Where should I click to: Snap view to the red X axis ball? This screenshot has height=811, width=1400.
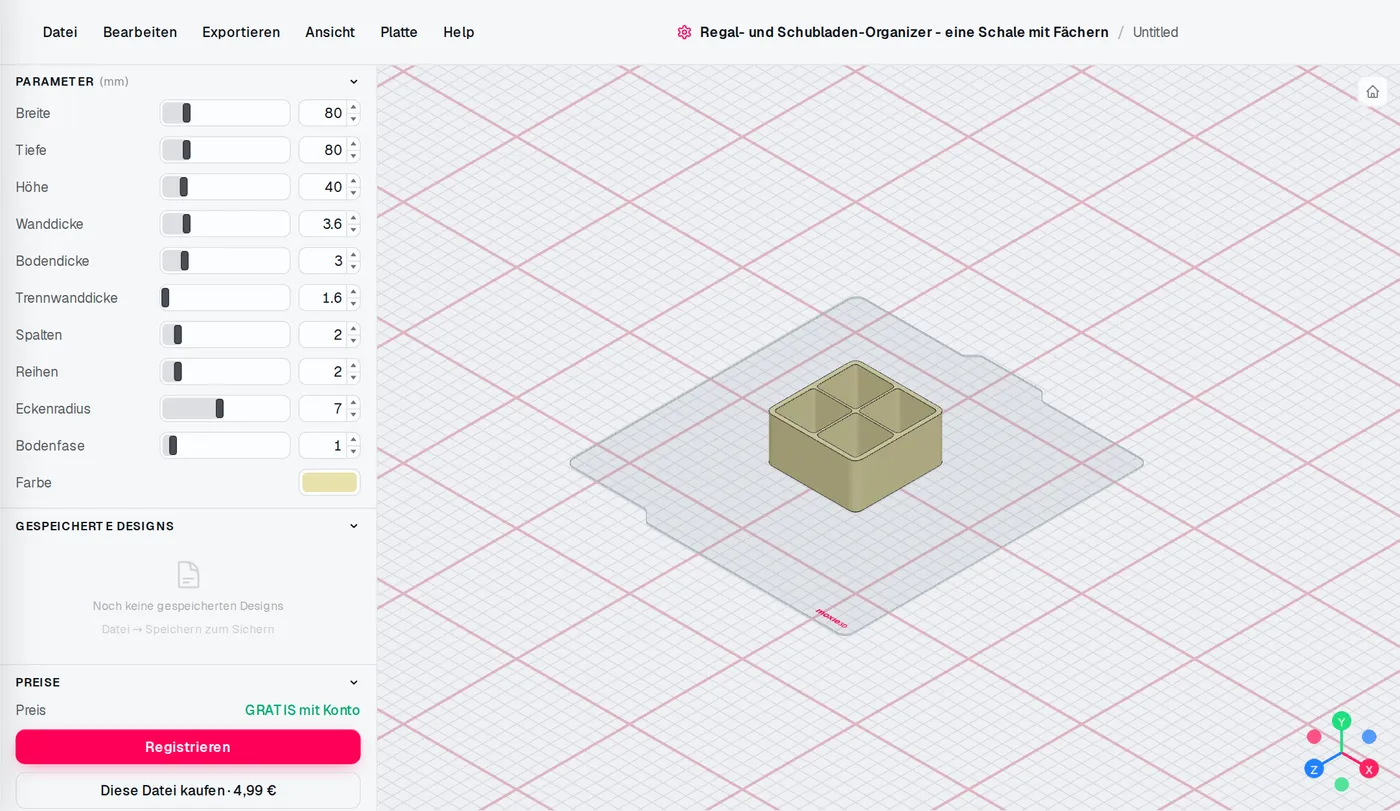tap(1369, 769)
